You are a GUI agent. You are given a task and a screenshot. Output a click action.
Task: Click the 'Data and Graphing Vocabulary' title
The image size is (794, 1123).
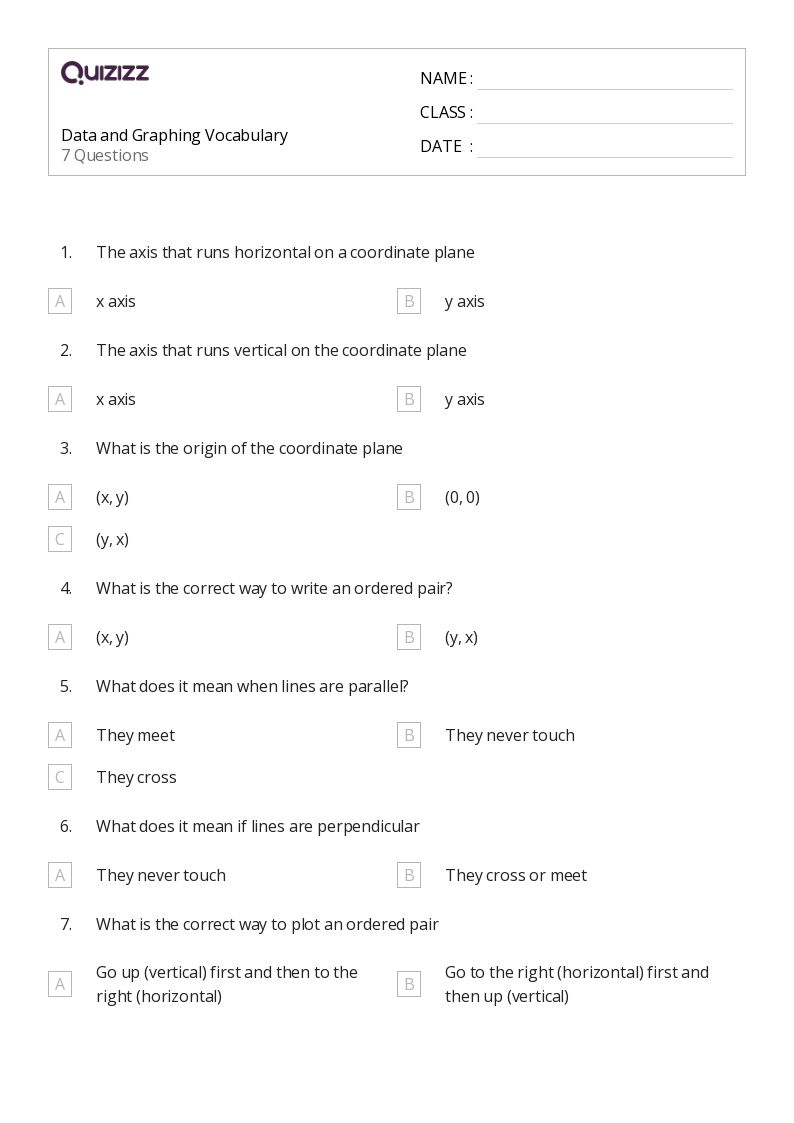(x=174, y=135)
